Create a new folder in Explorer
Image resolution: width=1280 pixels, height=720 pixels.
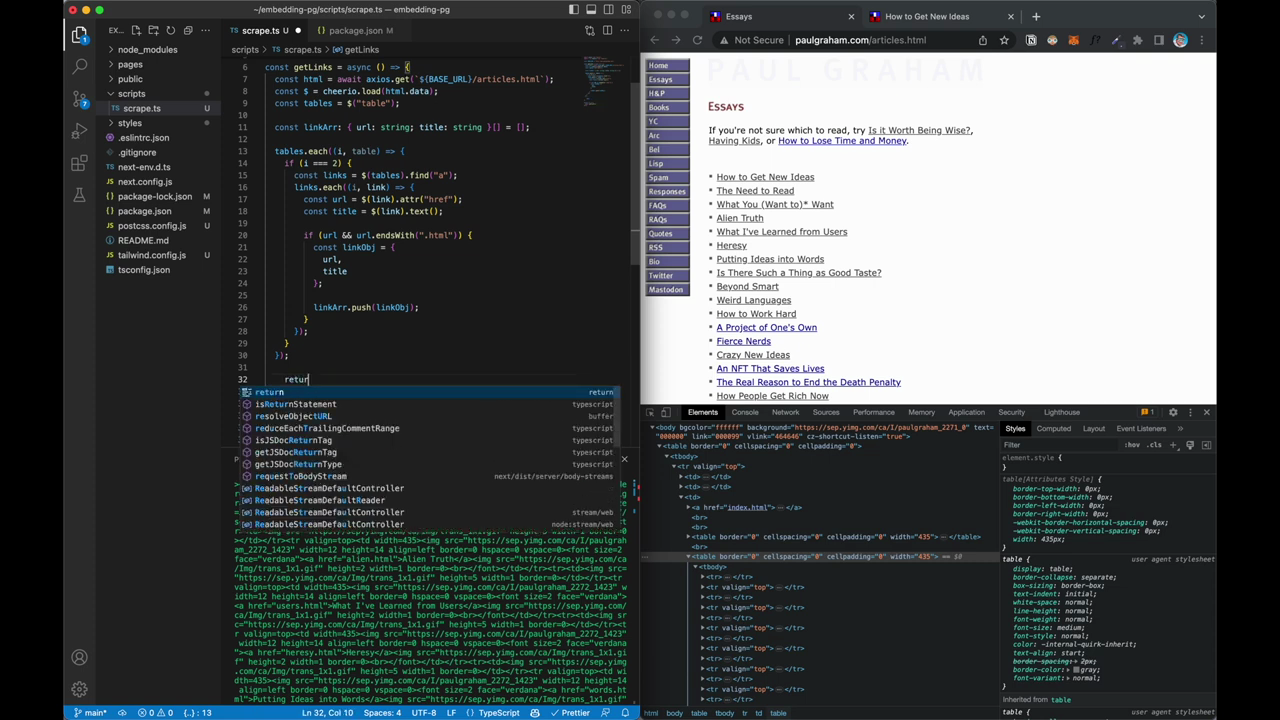(152, 31)
